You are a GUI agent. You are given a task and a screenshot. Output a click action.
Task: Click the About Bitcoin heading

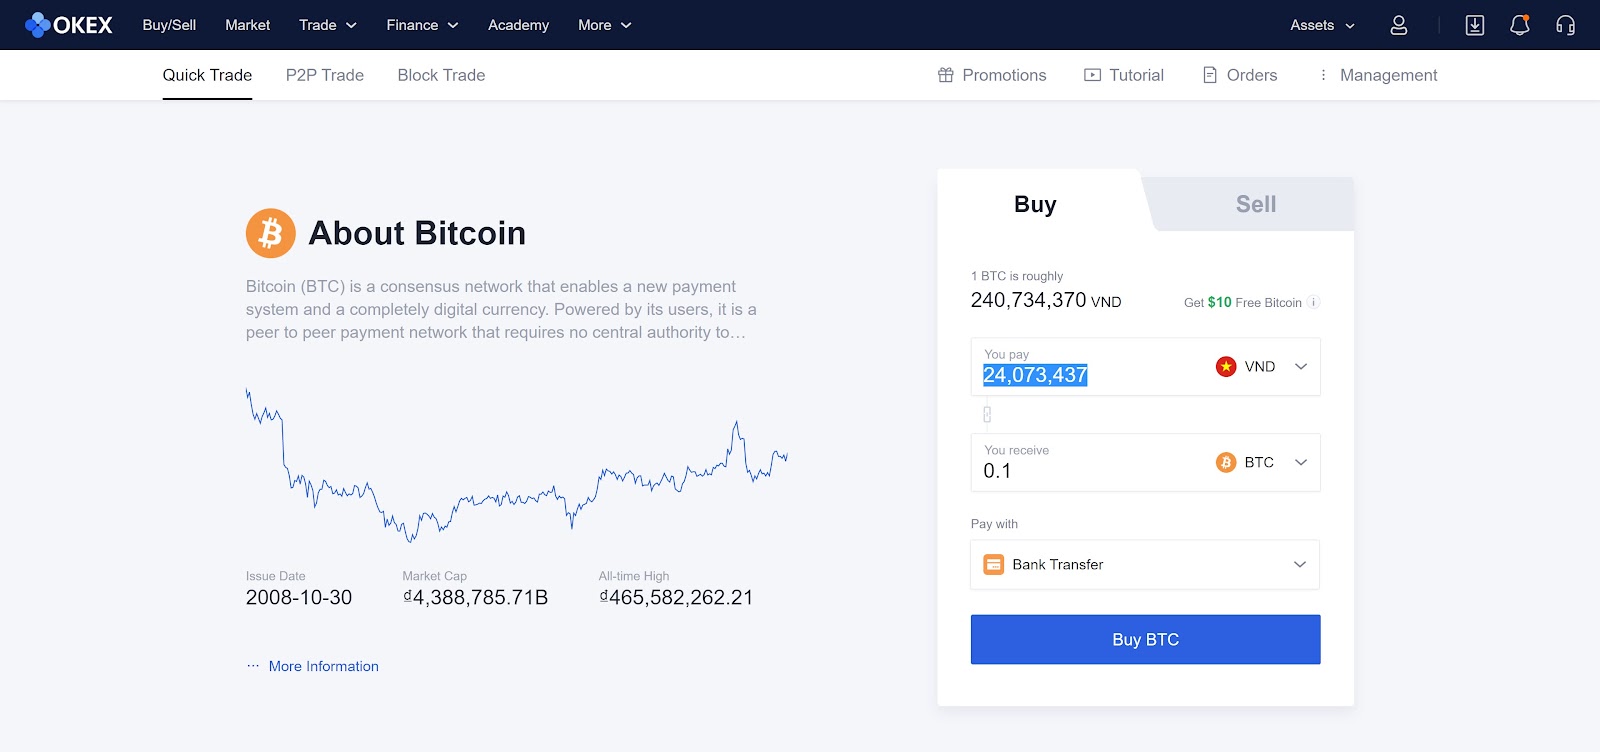[x=417, y=233]
